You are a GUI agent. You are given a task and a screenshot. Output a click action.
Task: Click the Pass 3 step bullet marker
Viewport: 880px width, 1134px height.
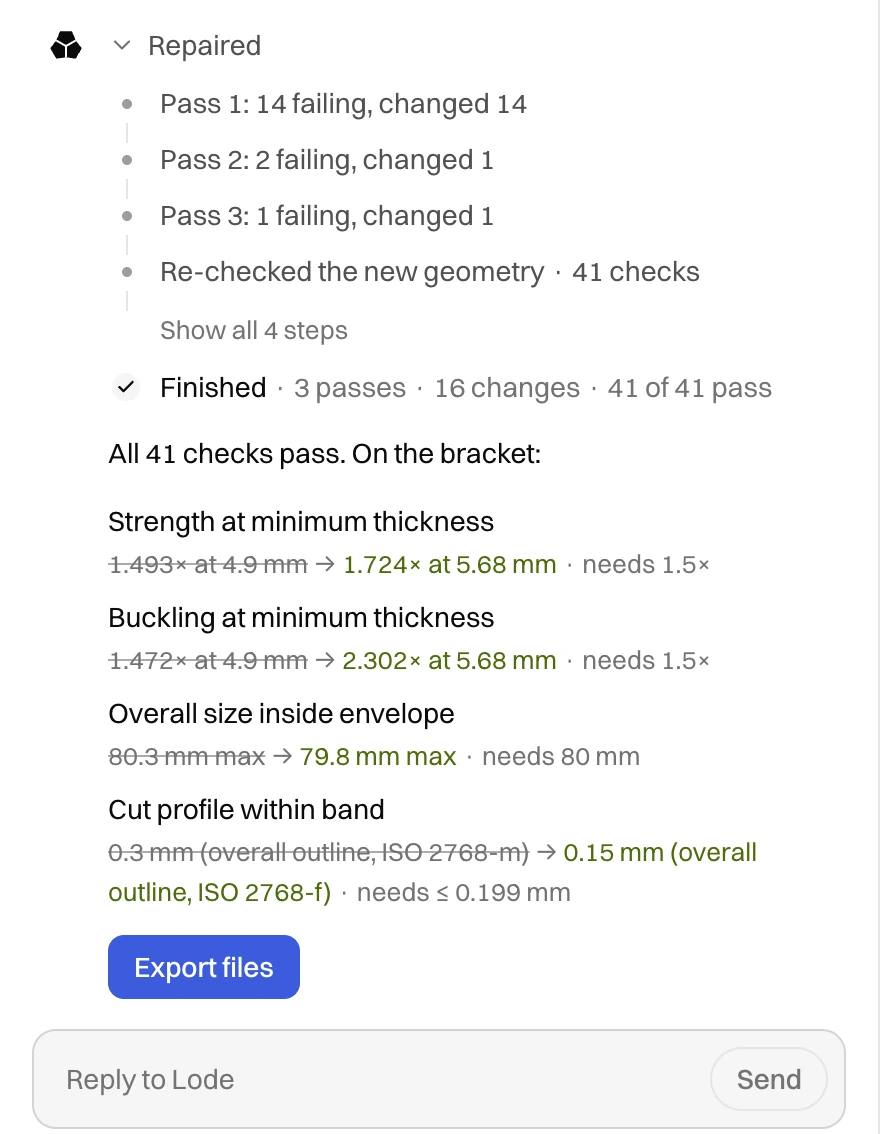(x=127, y=216)
